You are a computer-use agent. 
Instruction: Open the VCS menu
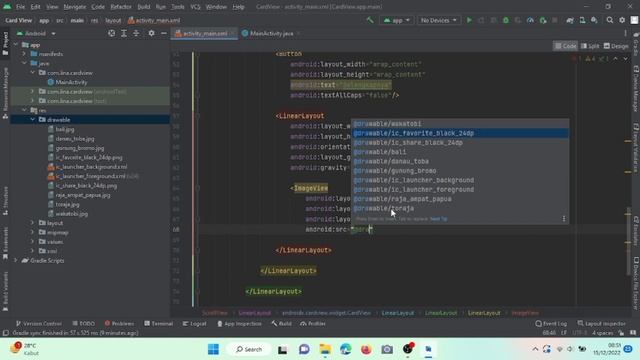pos(195,7)
